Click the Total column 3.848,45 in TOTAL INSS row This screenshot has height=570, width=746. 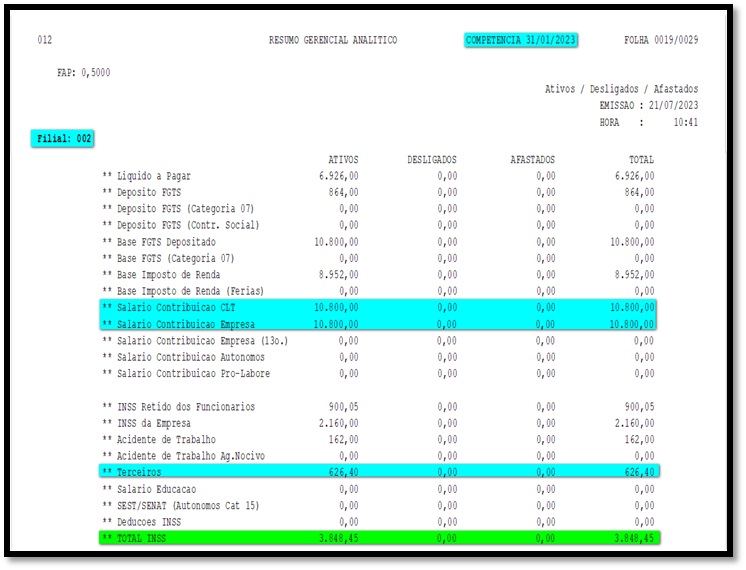coord(634,539)
